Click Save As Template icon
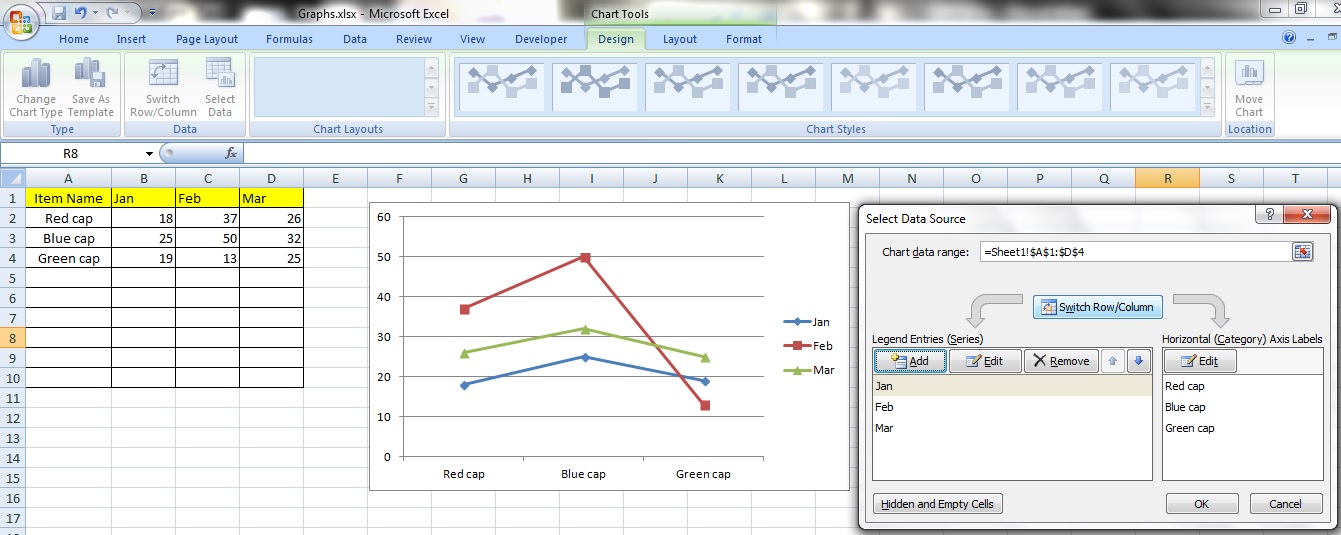 pyautogui.click(x=90, y=75)
